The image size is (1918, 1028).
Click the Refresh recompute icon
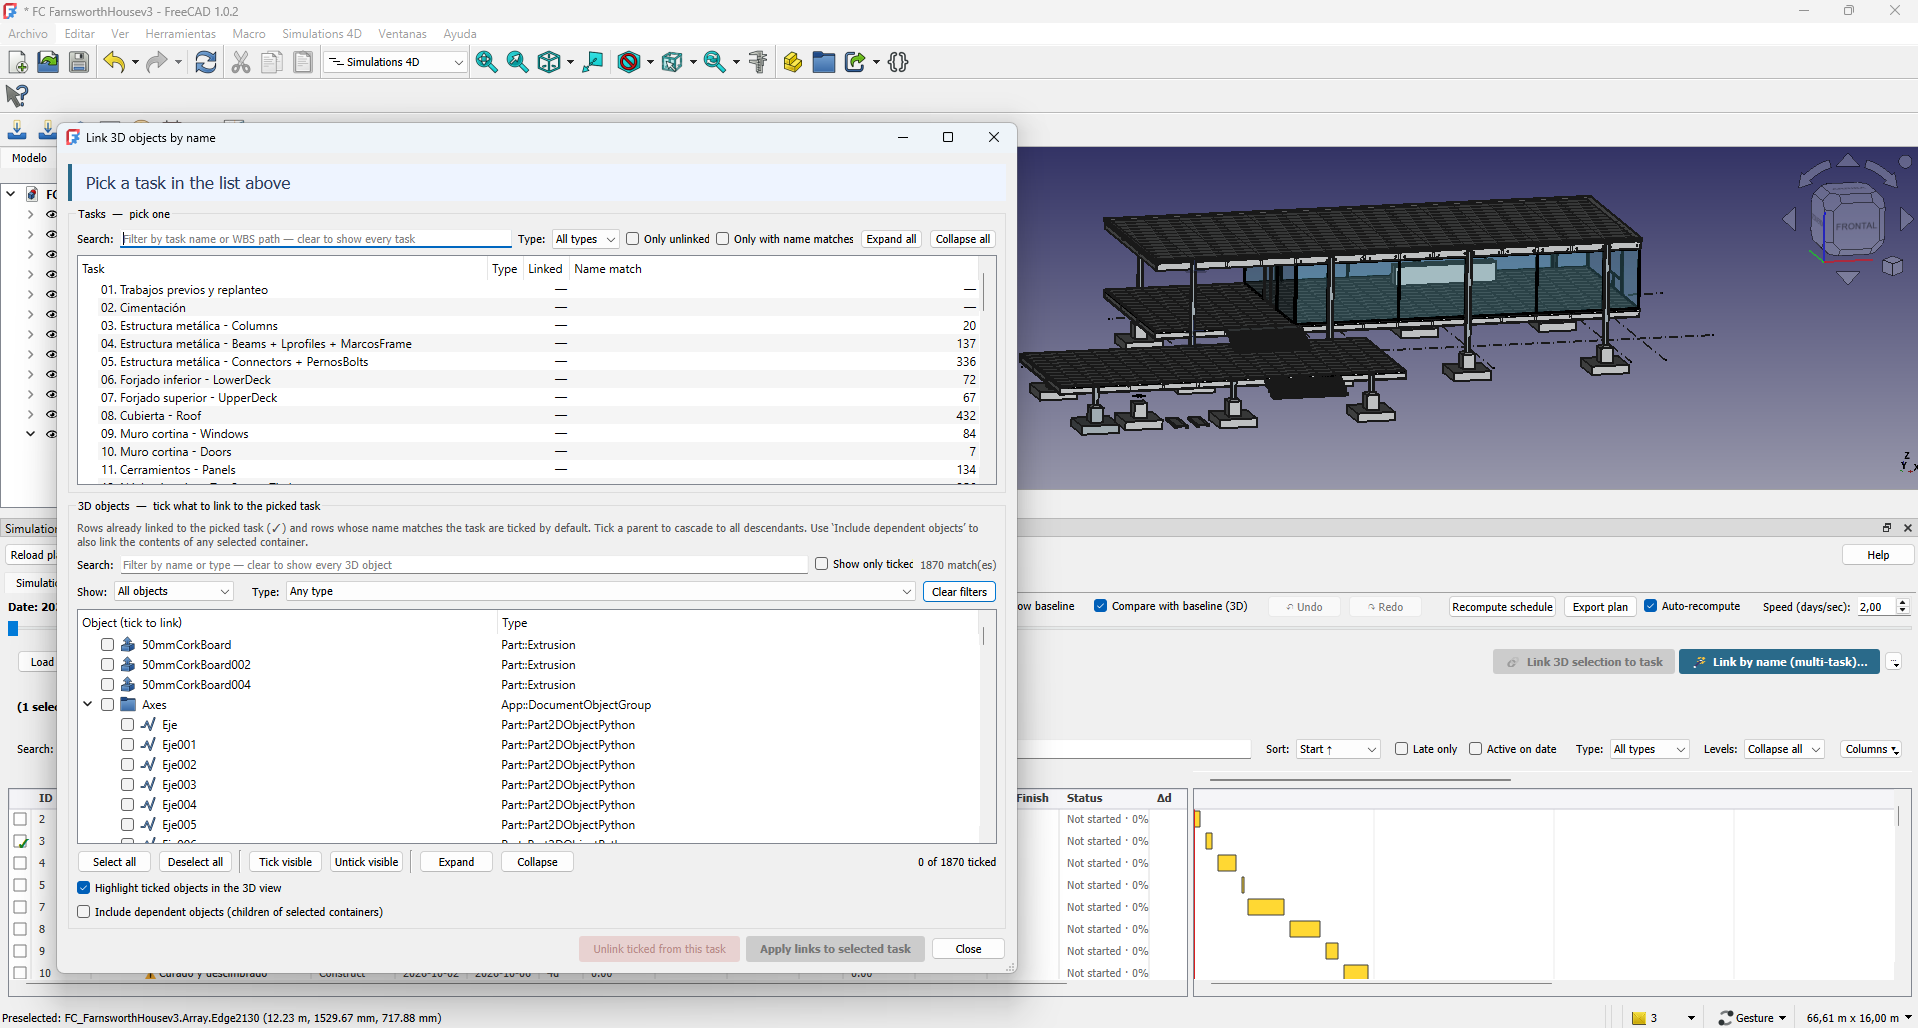(x=206, y=62)
